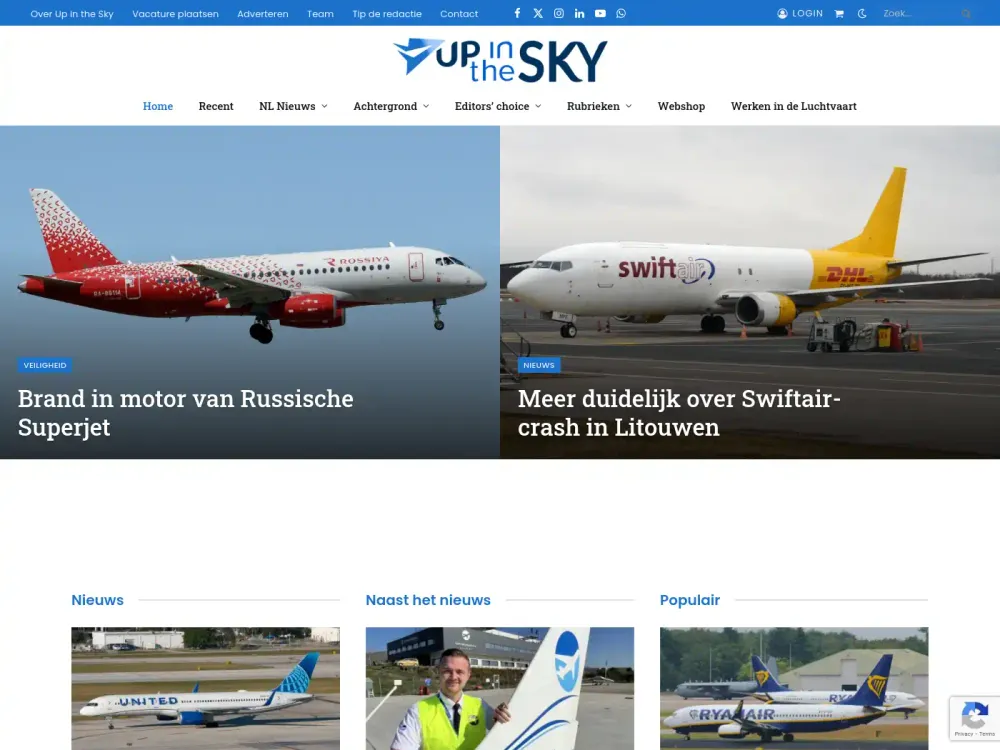
Task: Expand the Editors' choice dropdown
Action: (498, 106)
